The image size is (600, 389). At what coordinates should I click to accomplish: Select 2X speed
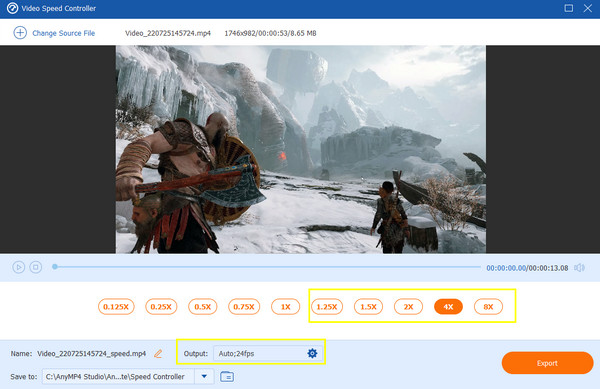pos(408,307)
